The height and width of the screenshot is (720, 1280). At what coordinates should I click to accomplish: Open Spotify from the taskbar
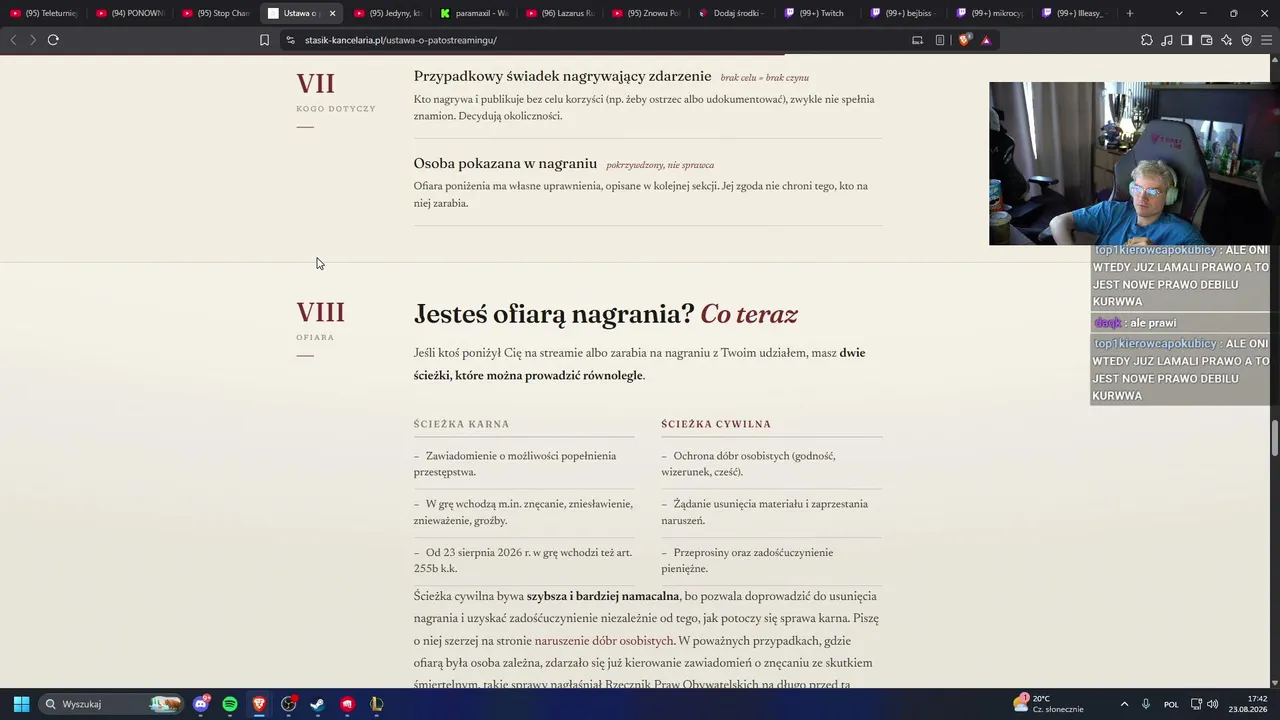pos(230,704)
